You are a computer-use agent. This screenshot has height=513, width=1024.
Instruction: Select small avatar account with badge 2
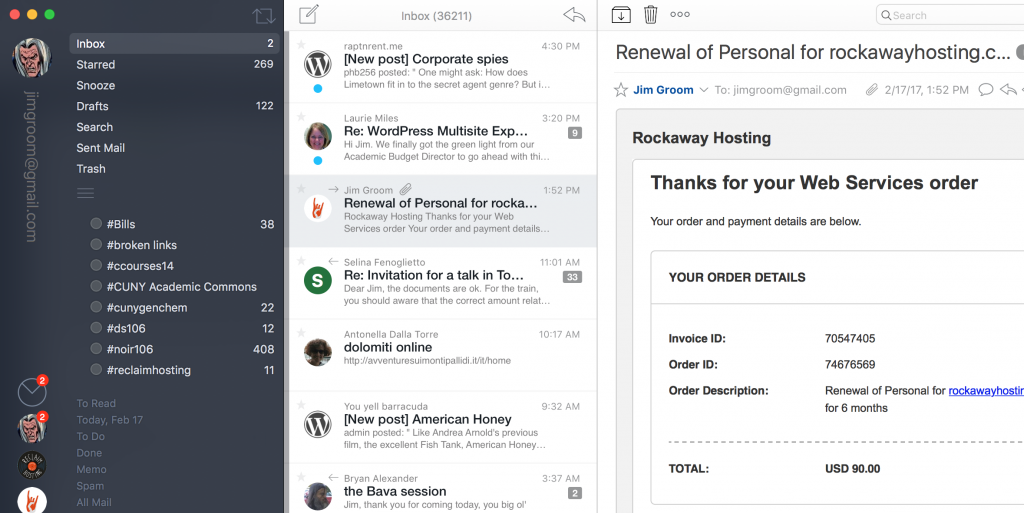click(32, 429)
